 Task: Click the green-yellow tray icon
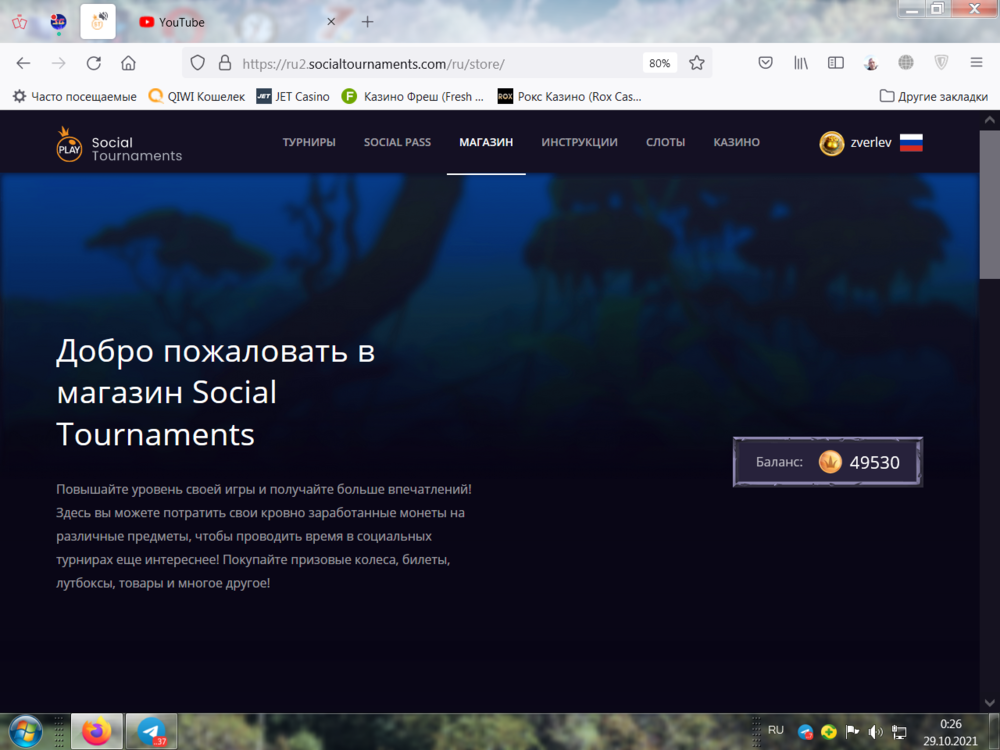coord(829,732)
